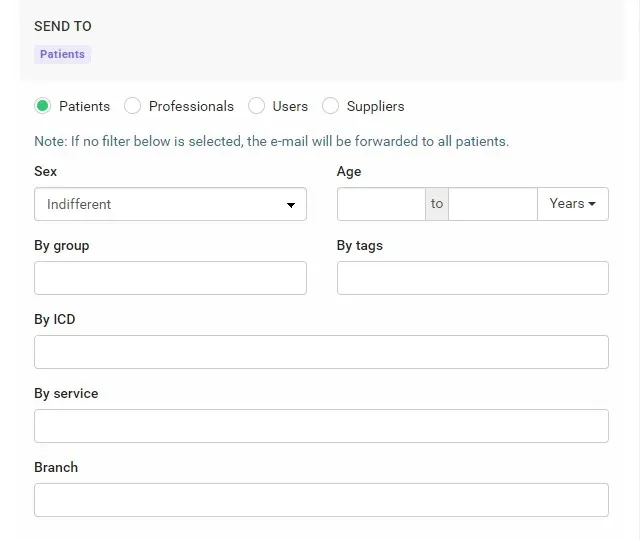Click the Patients tag under SEND TO
Screen dimensions: 640x540
pos(62,54)
